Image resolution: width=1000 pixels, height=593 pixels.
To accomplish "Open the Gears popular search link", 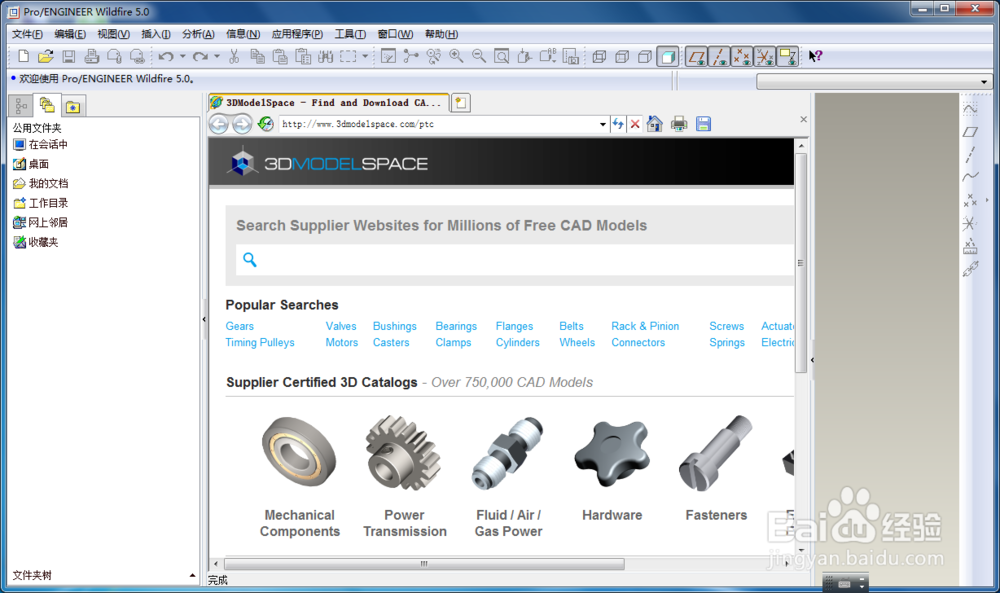I will [239, 326].
